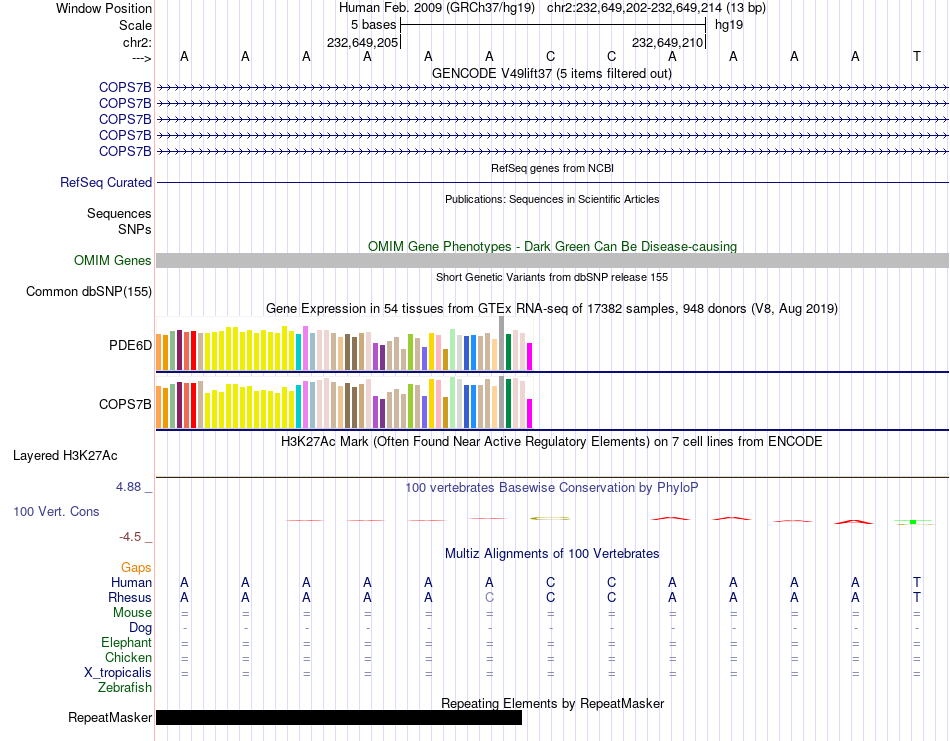950x741 pixels.
Task: Click the chr2: ruler label
Action: coord(137,42)
